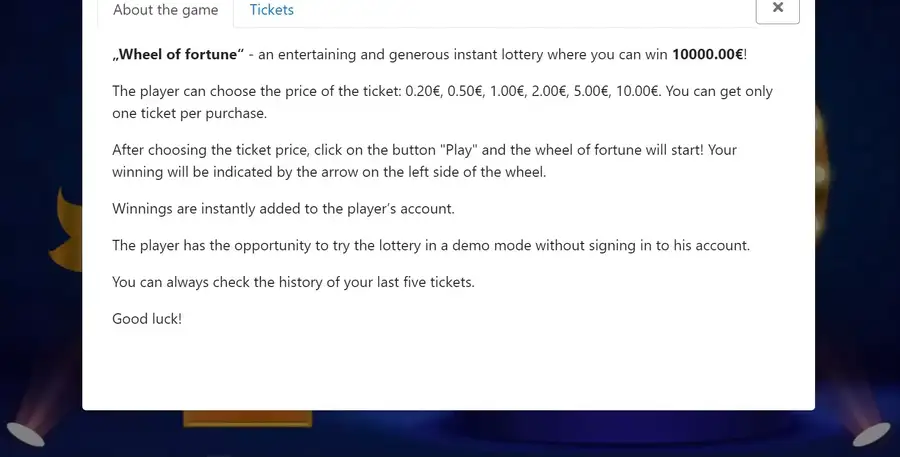Click the right spotlight icon
The height and width of the screenshot is (457, 900).
[x=871, y=434]
